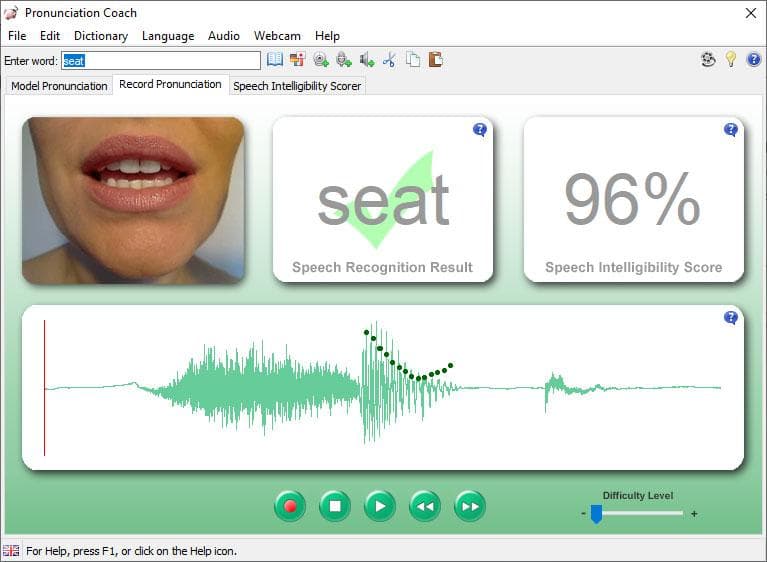Click the scissors cut icon

click(389, 60)
